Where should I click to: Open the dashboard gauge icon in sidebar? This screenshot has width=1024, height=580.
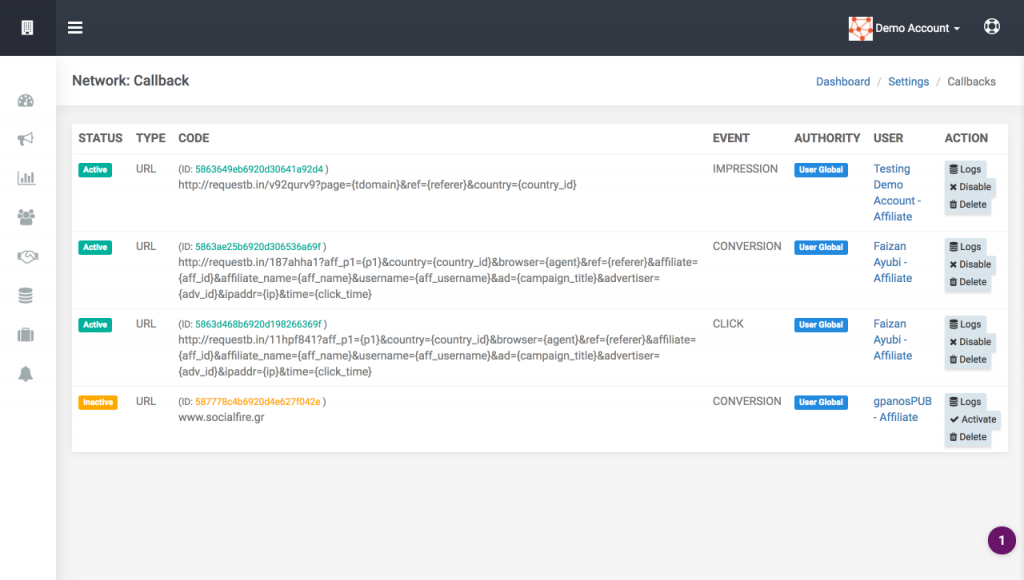coord(26,100)
